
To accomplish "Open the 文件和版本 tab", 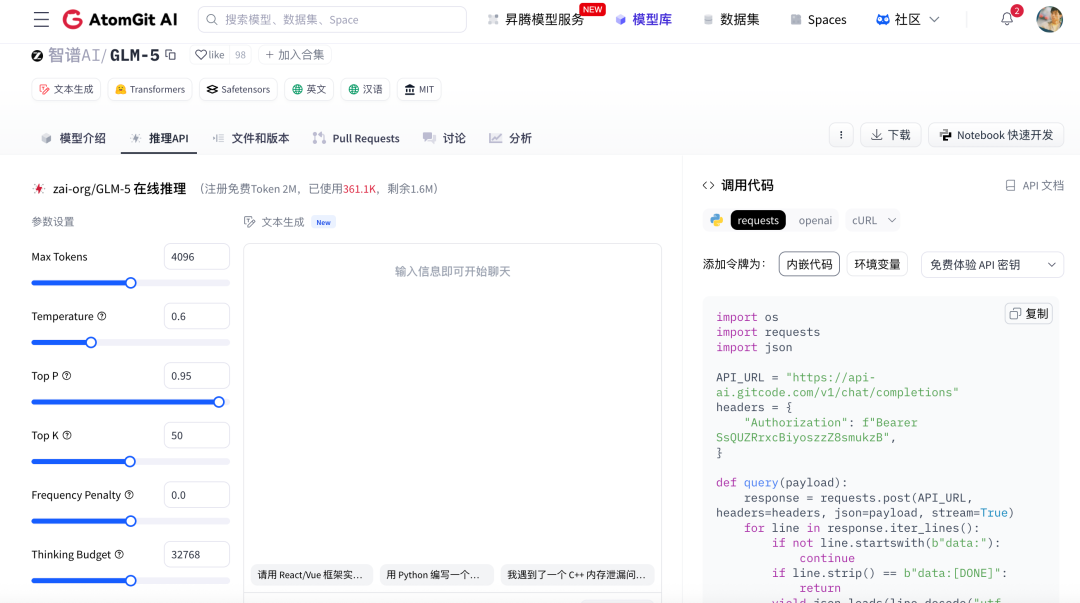I will pyautogui.click(x=251, y=138).
